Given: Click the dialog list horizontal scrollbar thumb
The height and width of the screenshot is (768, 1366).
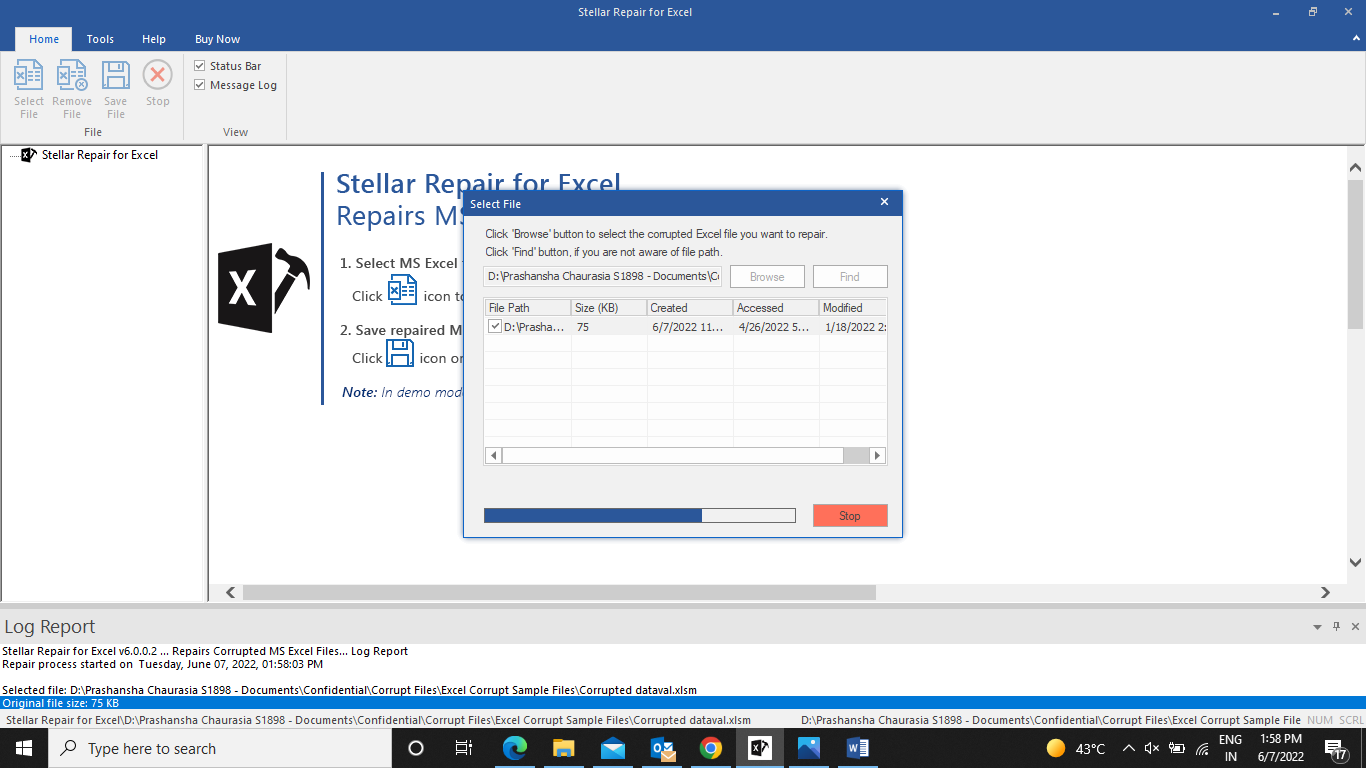Looking at the screenshot, I should coord(672,455).
